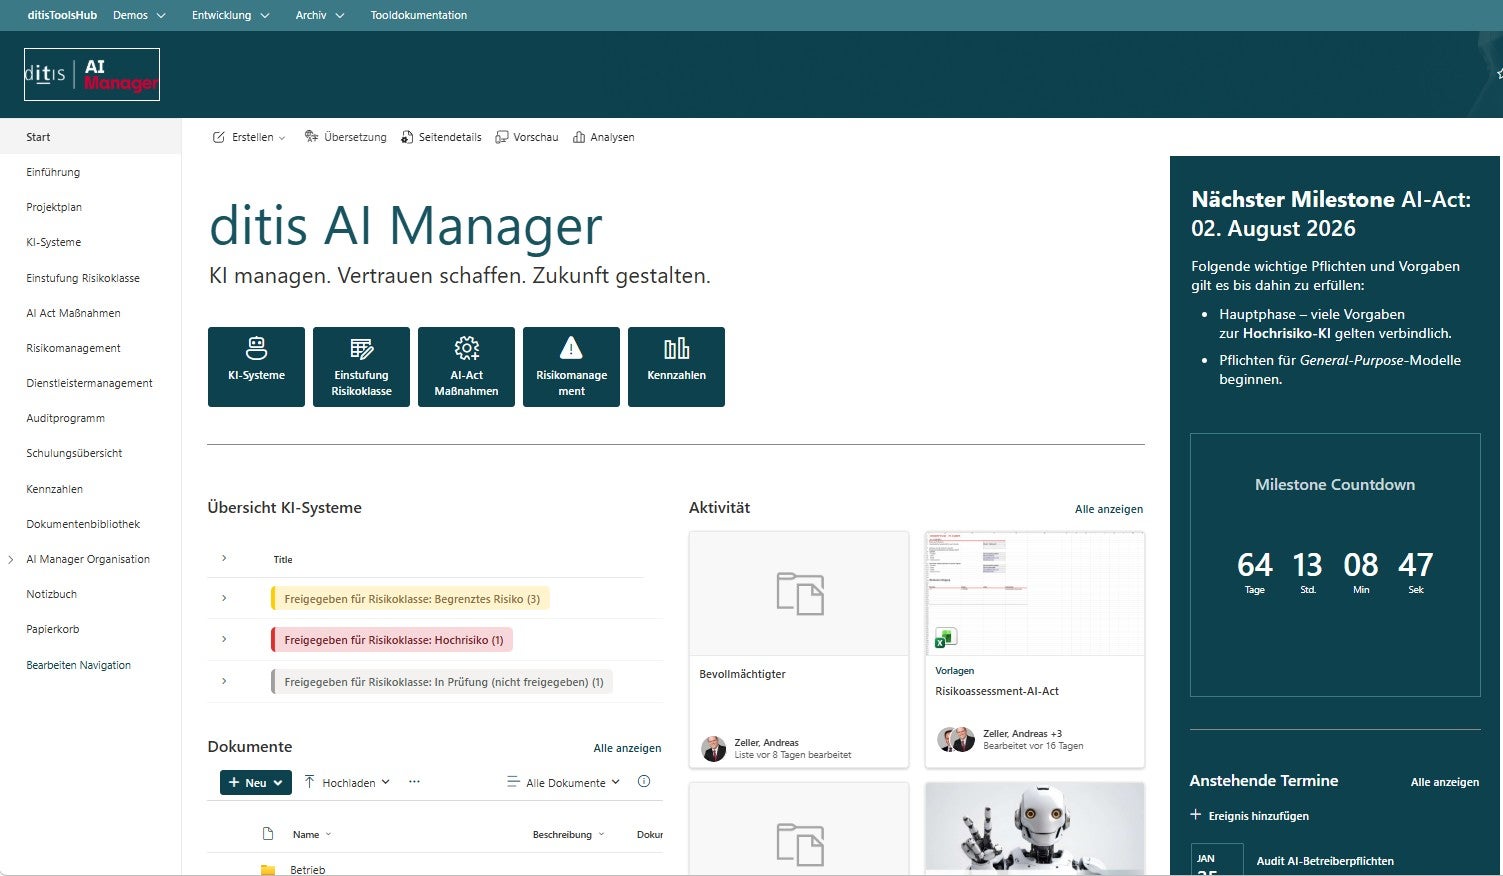Open Einstufung Risikoklasse in the left navigation

83,278
